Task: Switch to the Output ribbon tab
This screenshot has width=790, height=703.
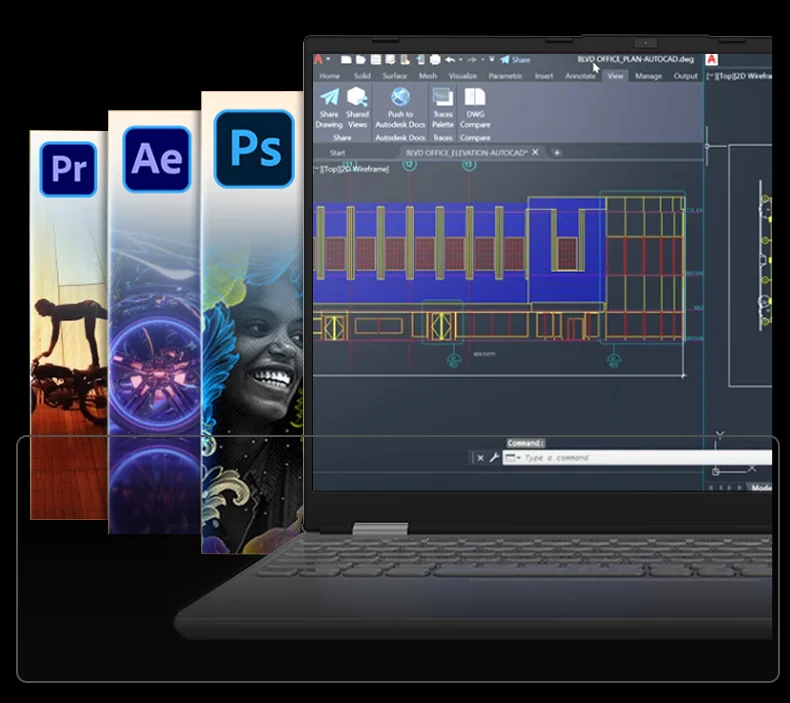Action: (686, 76)
